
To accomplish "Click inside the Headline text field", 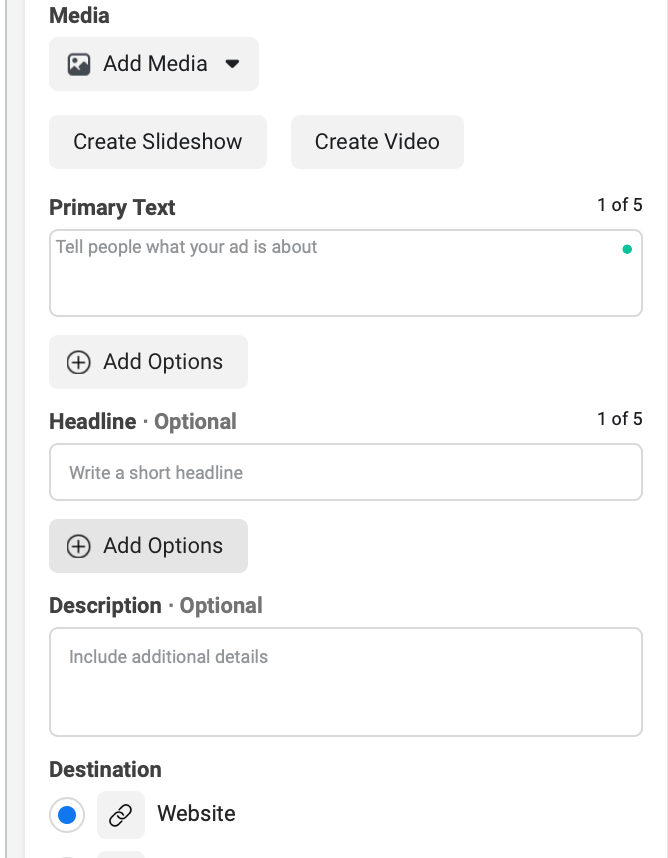I will [x=345, y=471].
